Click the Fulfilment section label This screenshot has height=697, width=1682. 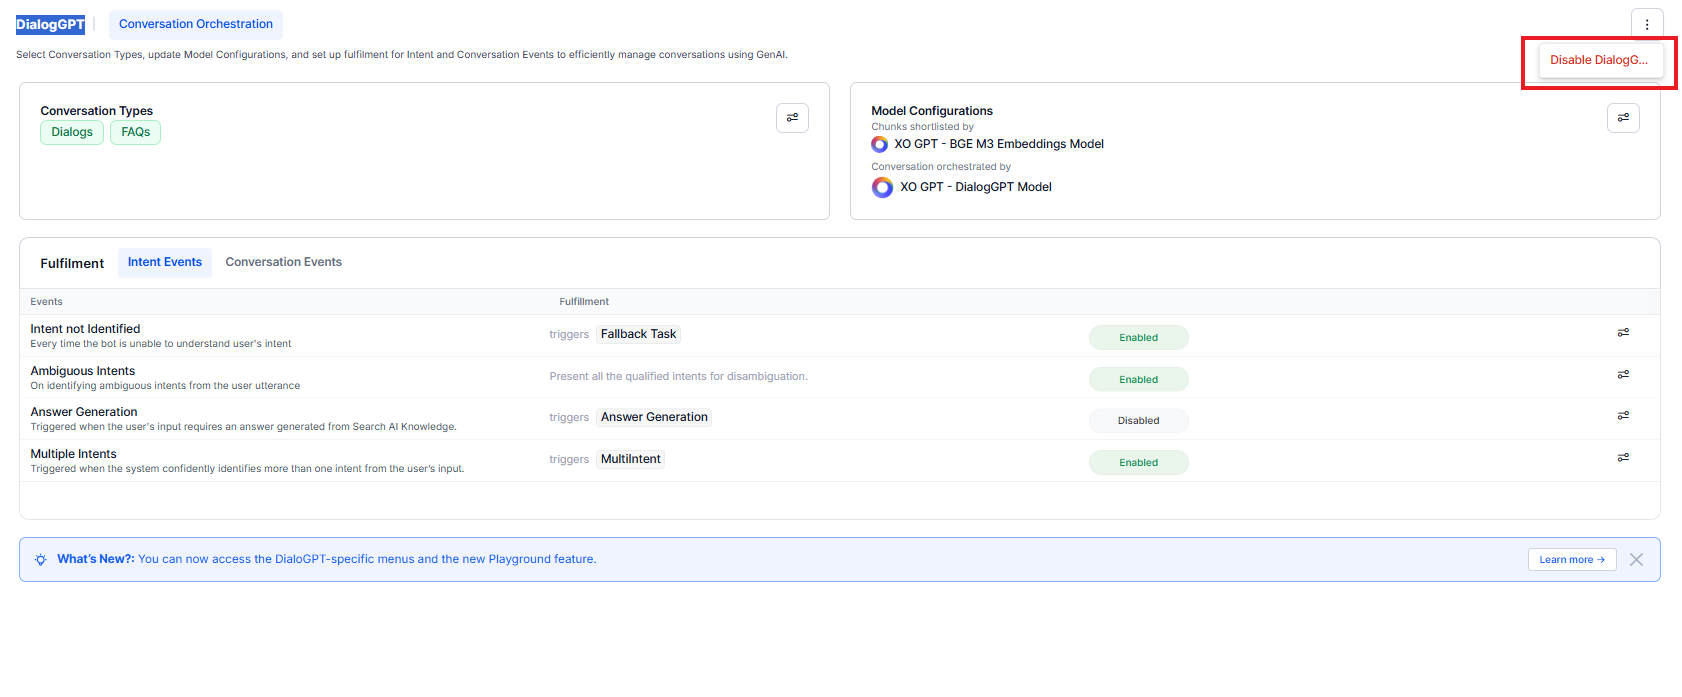point(72,263)
